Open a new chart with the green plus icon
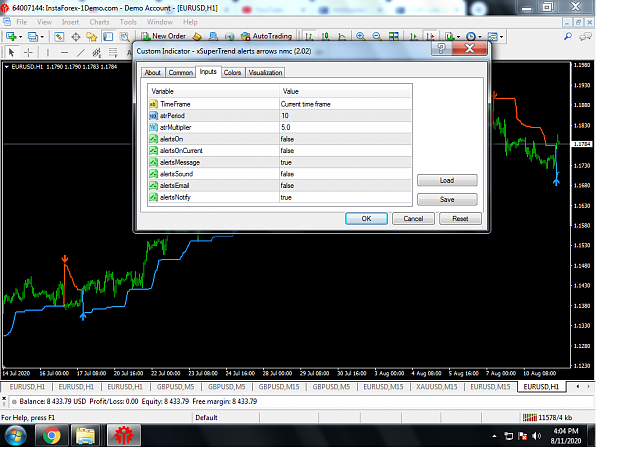This screenshot has height=469, width=625. tap(10, 37)
